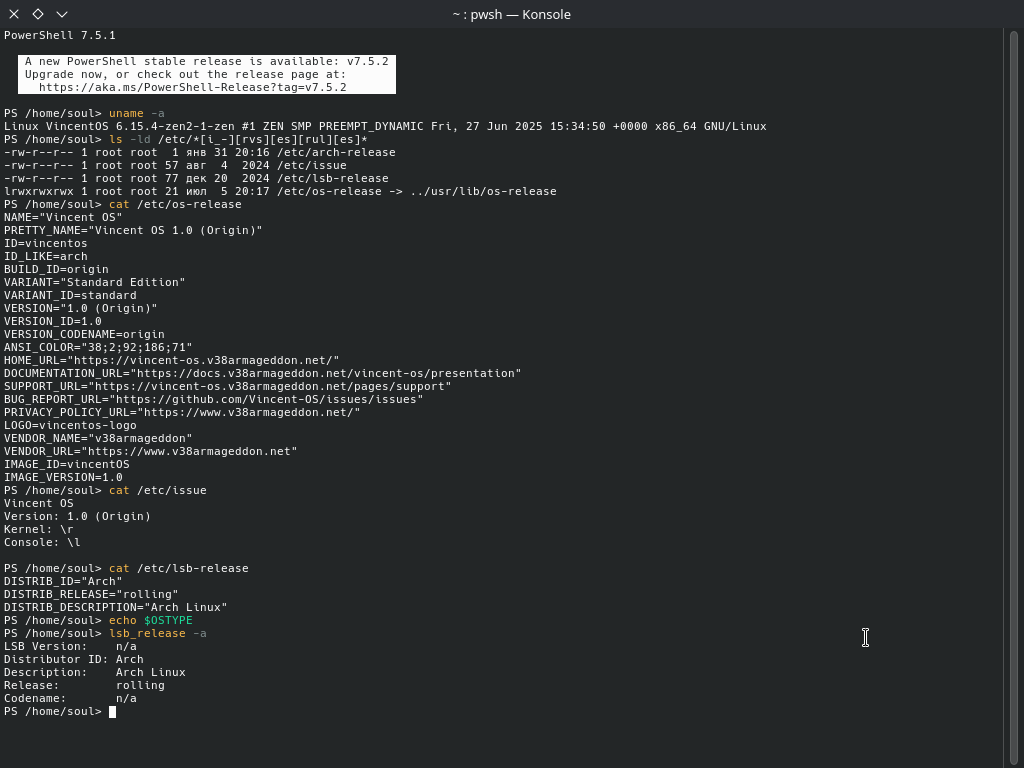1024x768 pixels.
Task: Click the 'cat /etc/issue' command
Action: 157,491
